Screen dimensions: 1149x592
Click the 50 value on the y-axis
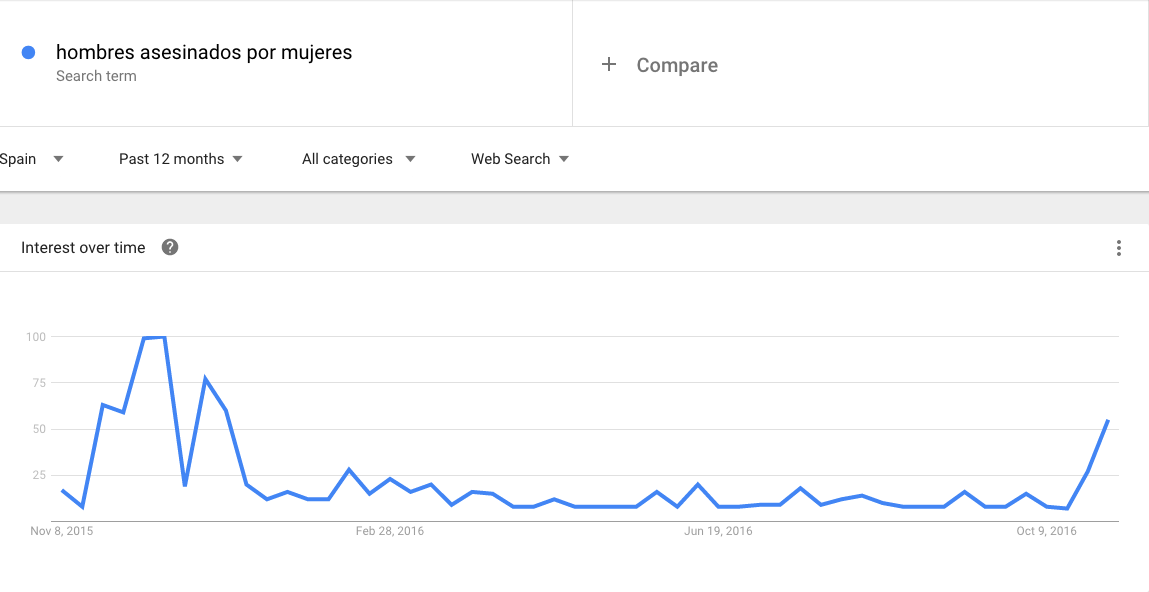coord(39,429)
